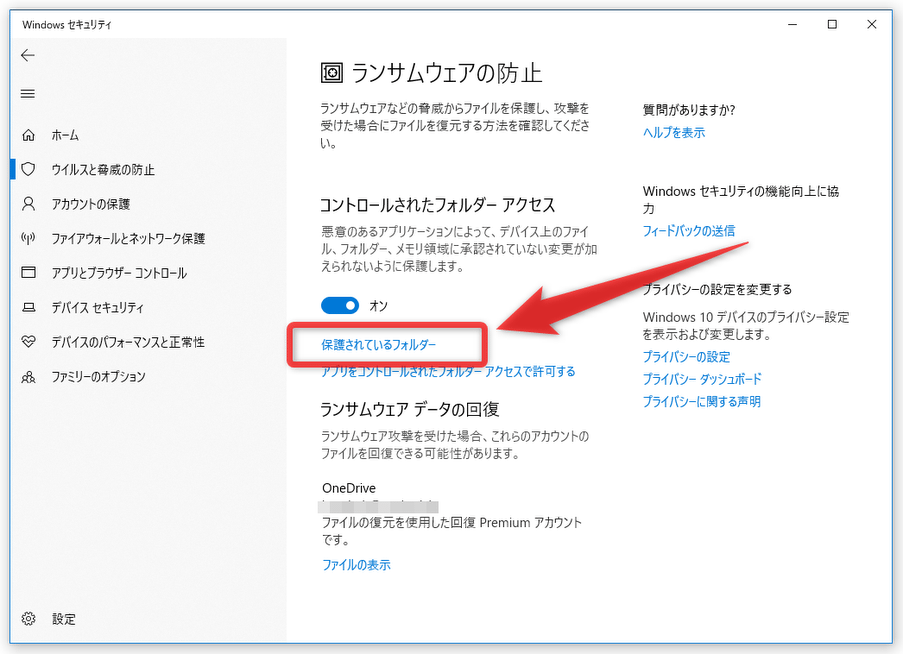Click the OneDrive label
This screenshot has height=654, width=903.
click(349, 488)
